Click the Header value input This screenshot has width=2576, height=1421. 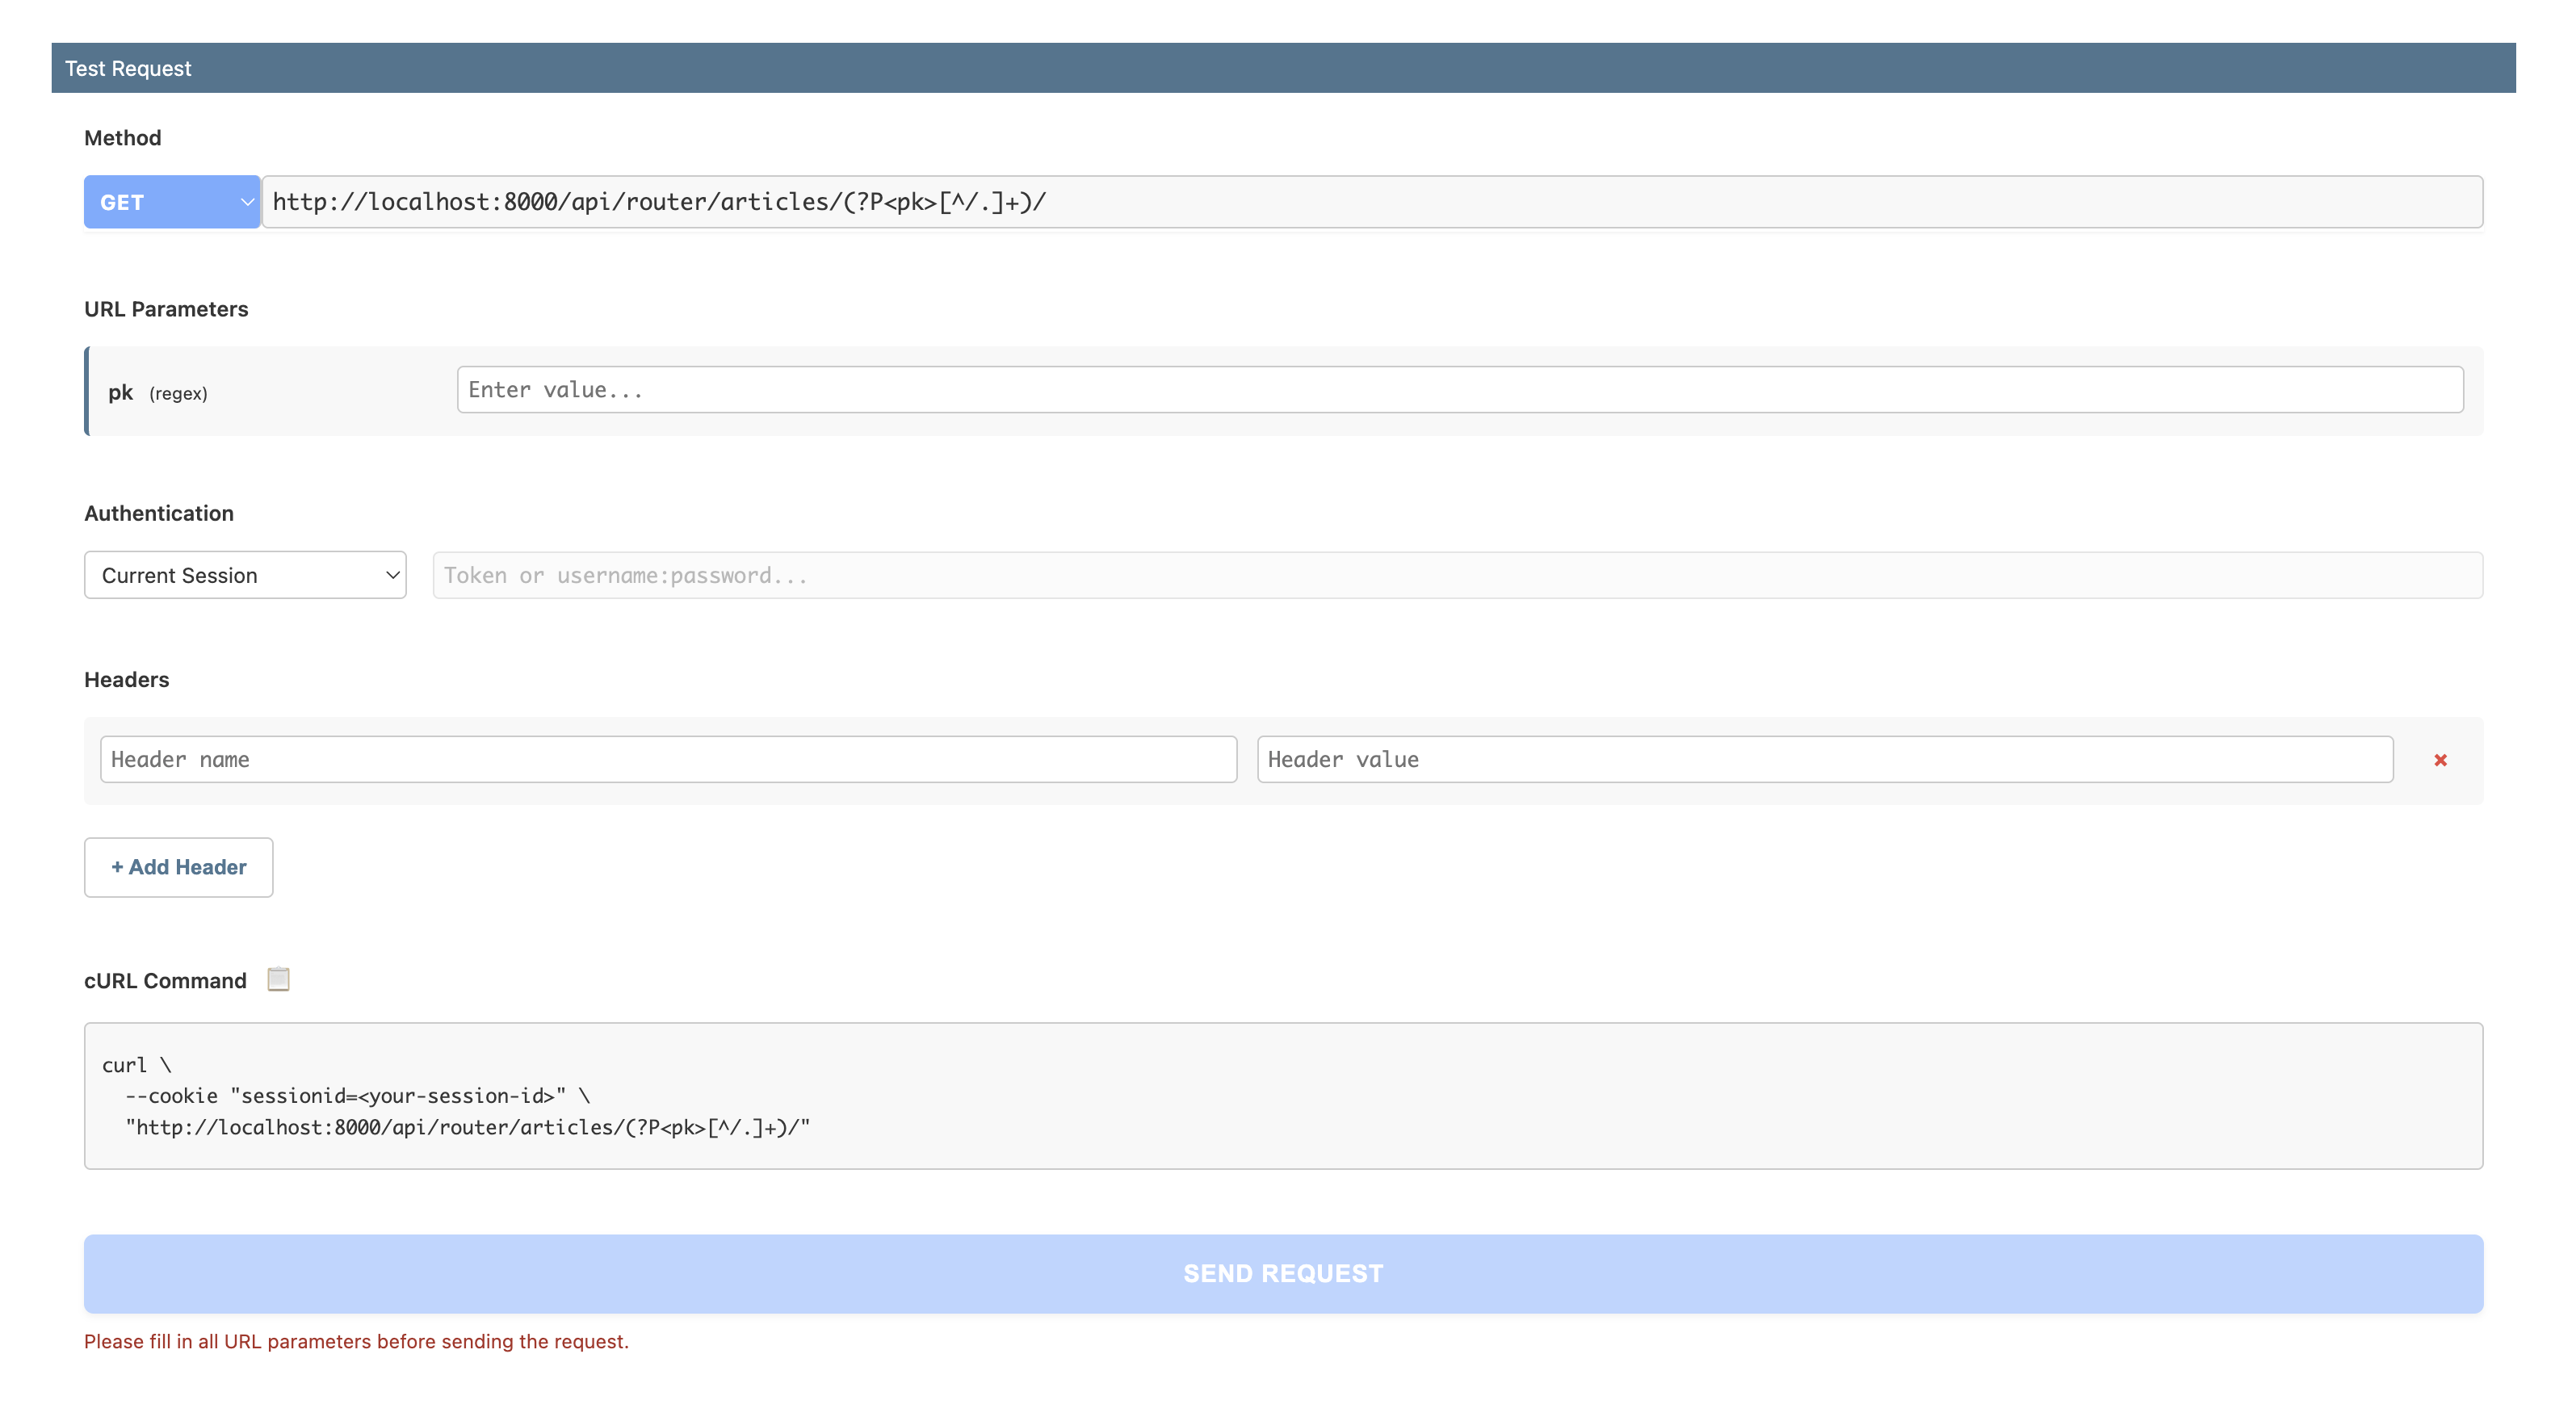click(x=1824, y=759)
